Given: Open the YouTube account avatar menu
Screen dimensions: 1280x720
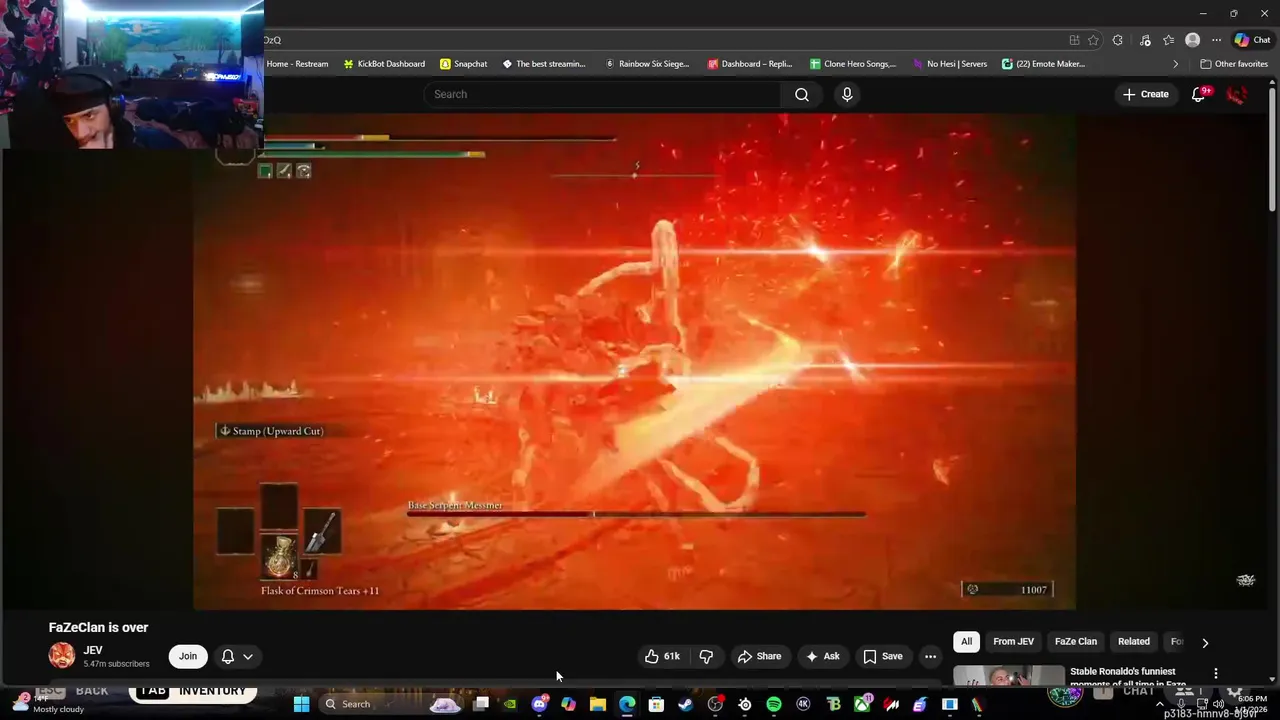Looking at the screenshot, I should pos(1236,94).
